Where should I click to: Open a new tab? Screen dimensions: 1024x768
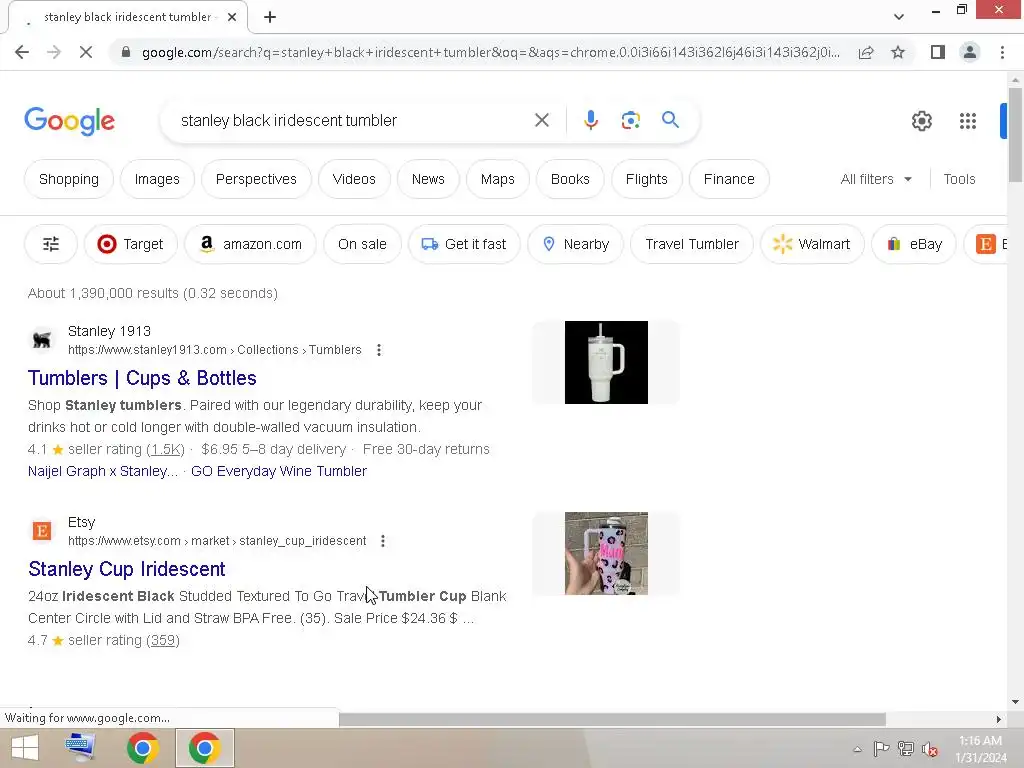click(270, 17)
